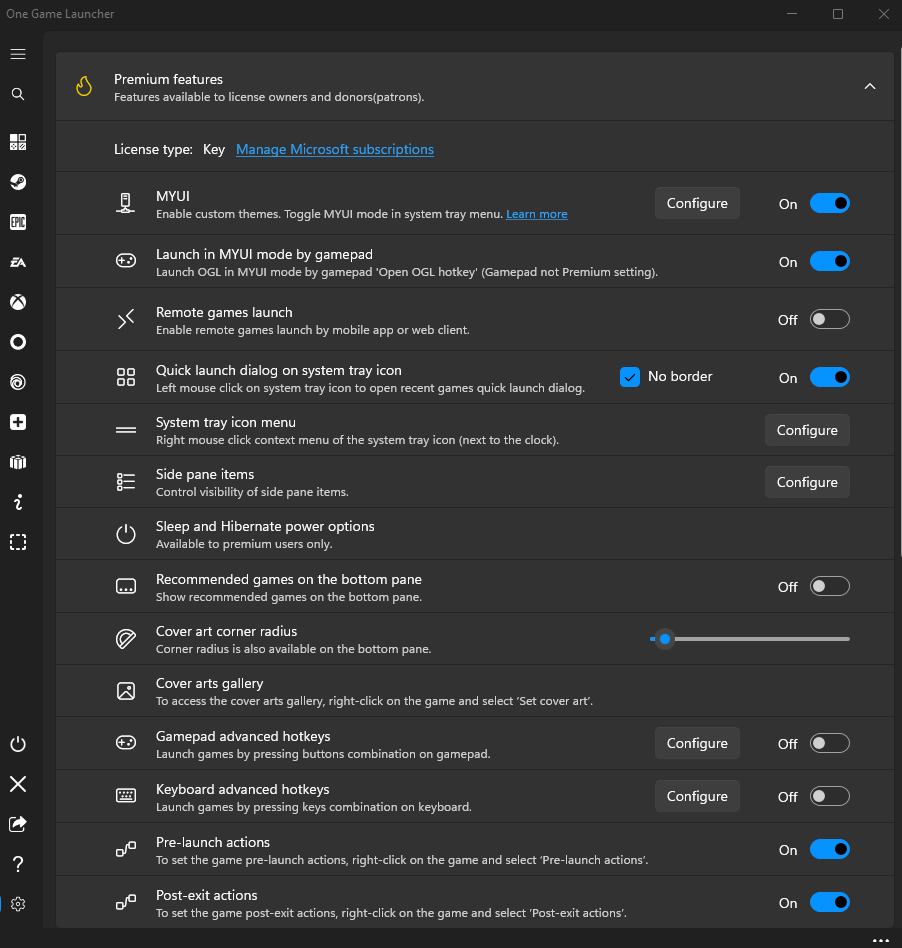This screenshot has width=902, height=948.
Task: Click the MYUI row icon
Action: click(126, 203)
